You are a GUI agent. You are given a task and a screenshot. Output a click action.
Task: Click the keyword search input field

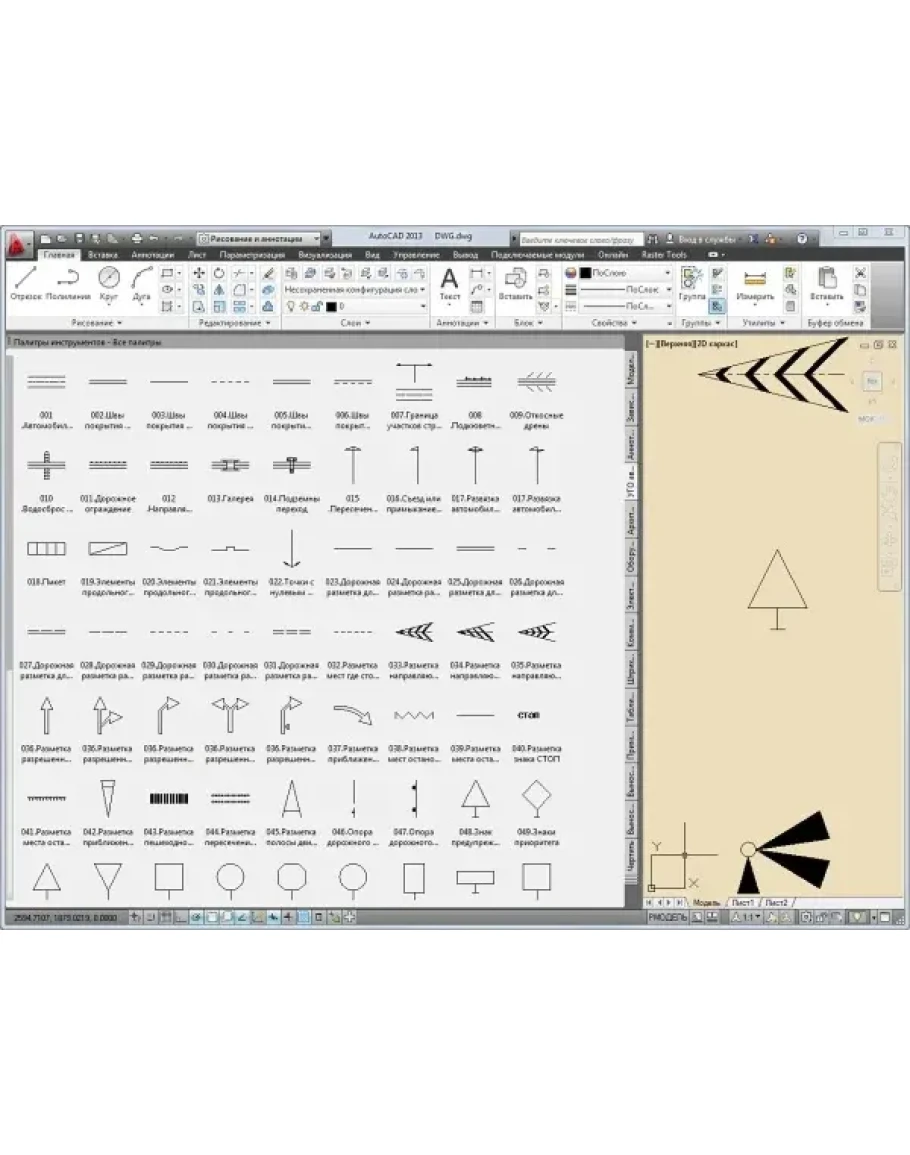(580, 240)
